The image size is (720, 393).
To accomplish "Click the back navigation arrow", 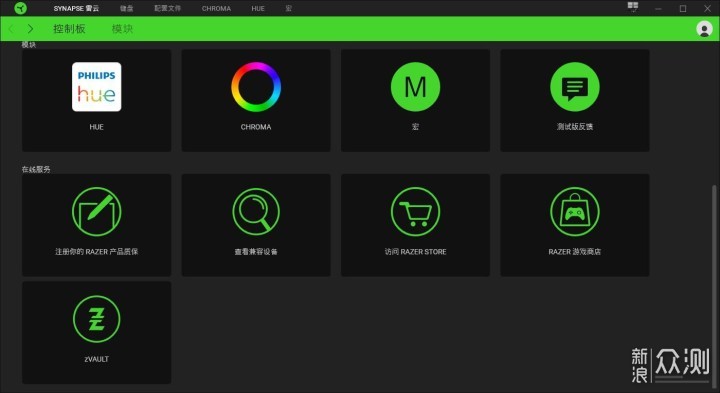I will [11, 28].
